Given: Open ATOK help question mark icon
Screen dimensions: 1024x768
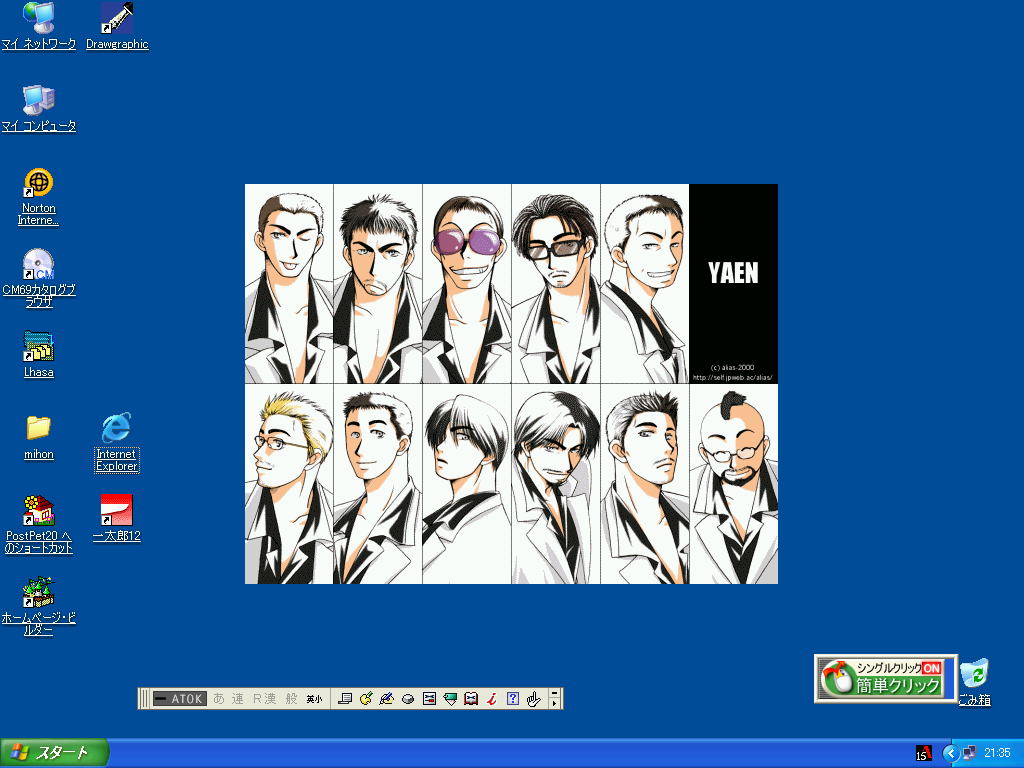Looking at the screenshot, I should click(x=512, y=699).
